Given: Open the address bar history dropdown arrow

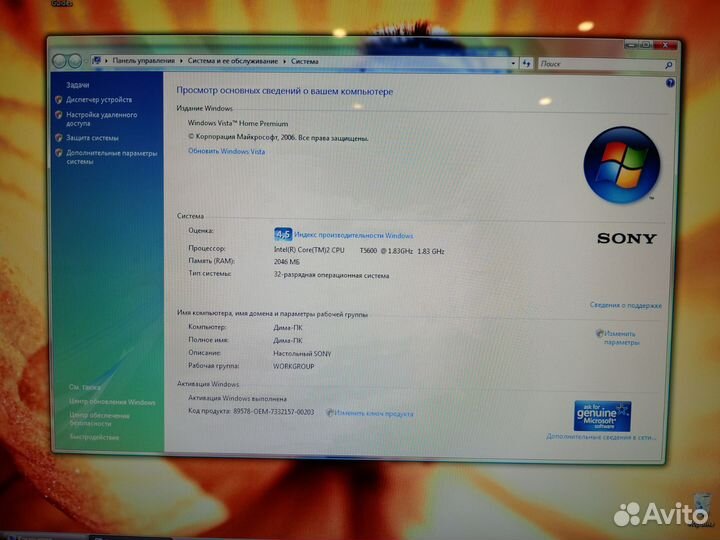Looking at the screenshot, I should pyautogui.click(x=513, y=63).
